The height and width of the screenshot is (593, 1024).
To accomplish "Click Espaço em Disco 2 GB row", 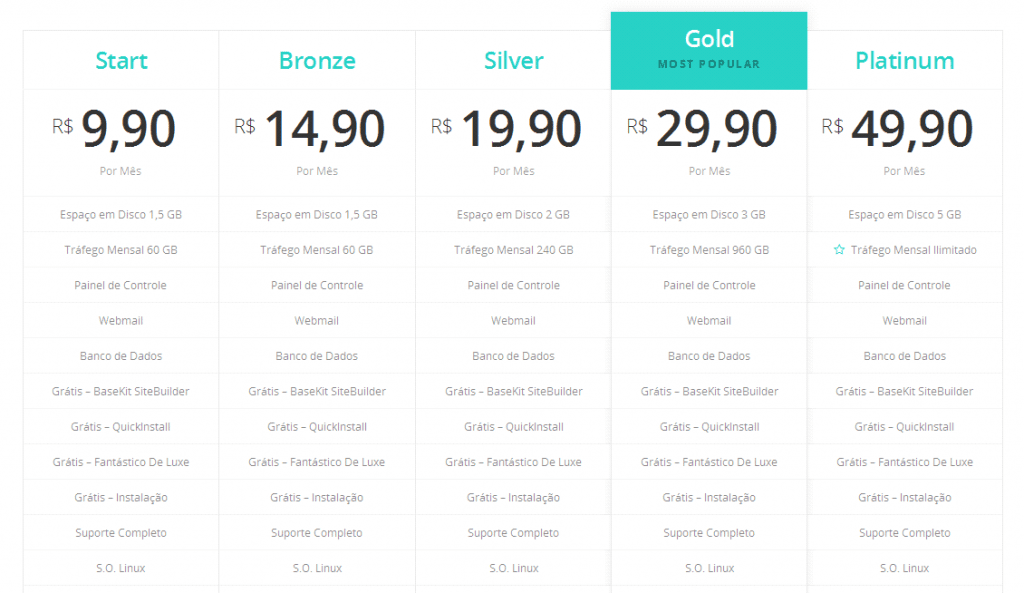I will (513, 214).
